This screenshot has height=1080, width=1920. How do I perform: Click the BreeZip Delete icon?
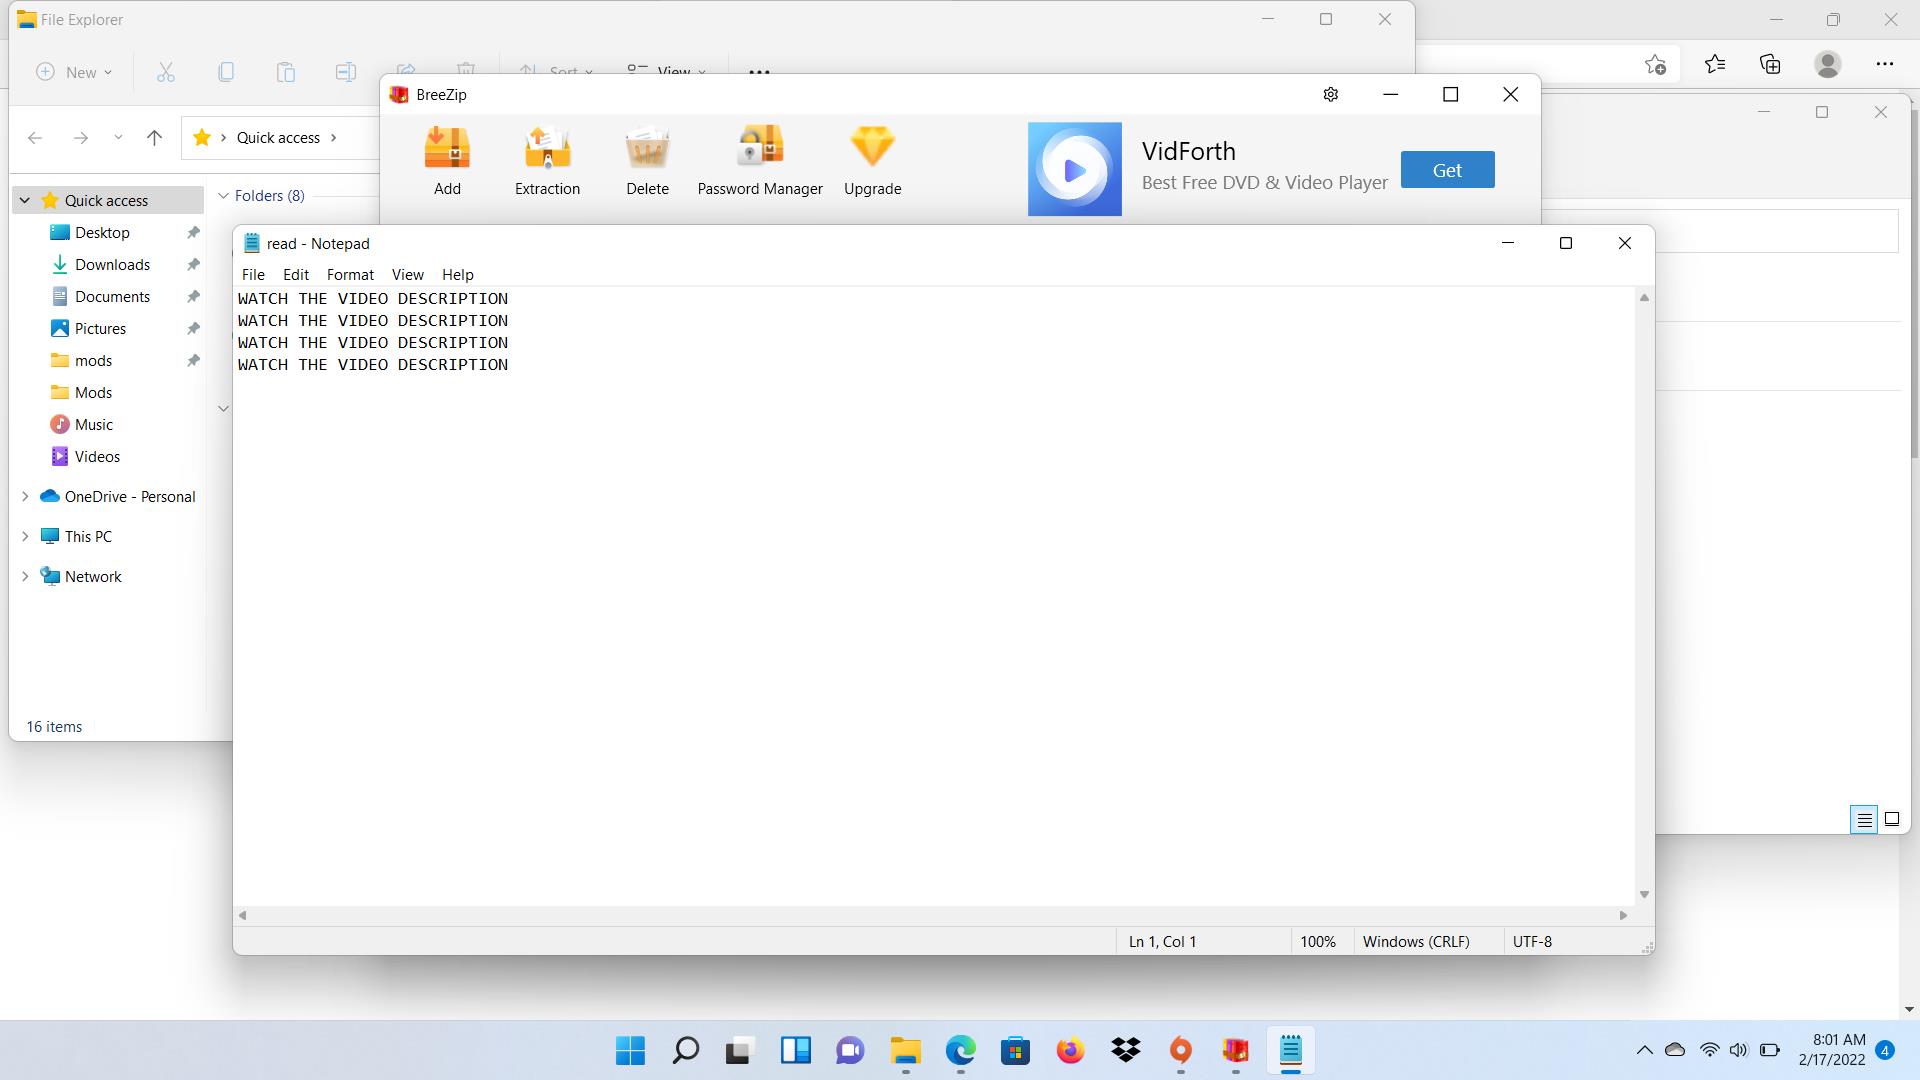tap(647, 148)
